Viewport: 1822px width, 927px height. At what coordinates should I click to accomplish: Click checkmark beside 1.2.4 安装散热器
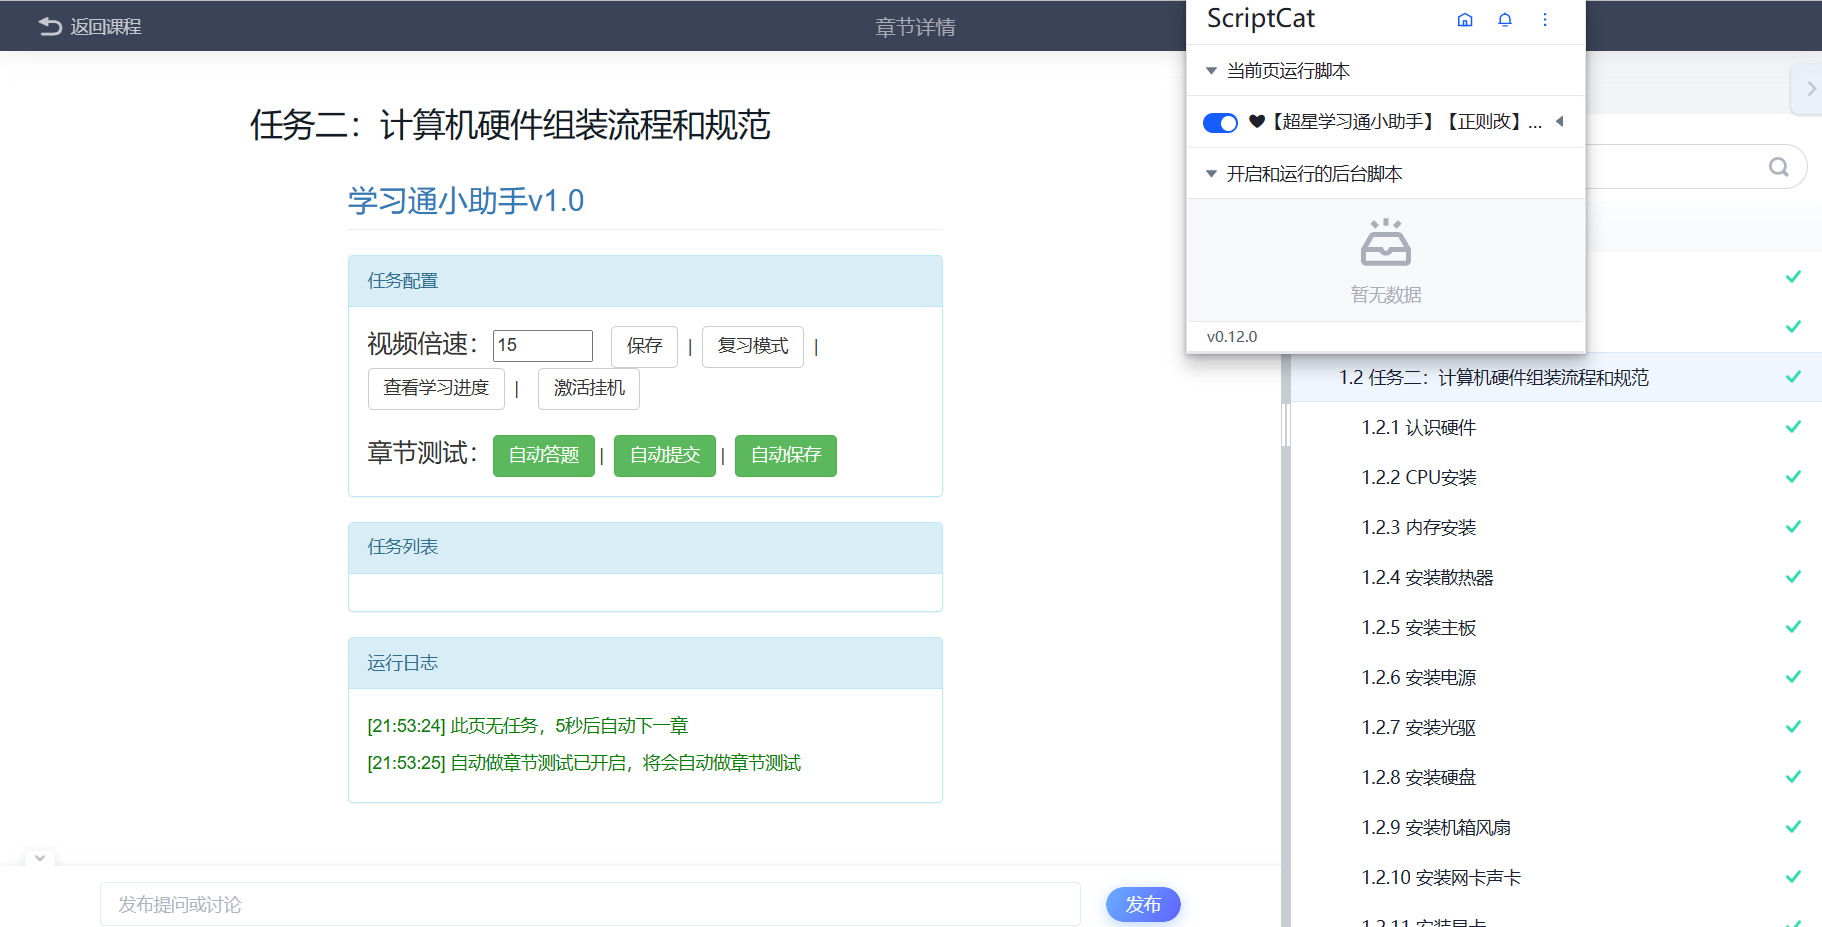[1794, 577]
